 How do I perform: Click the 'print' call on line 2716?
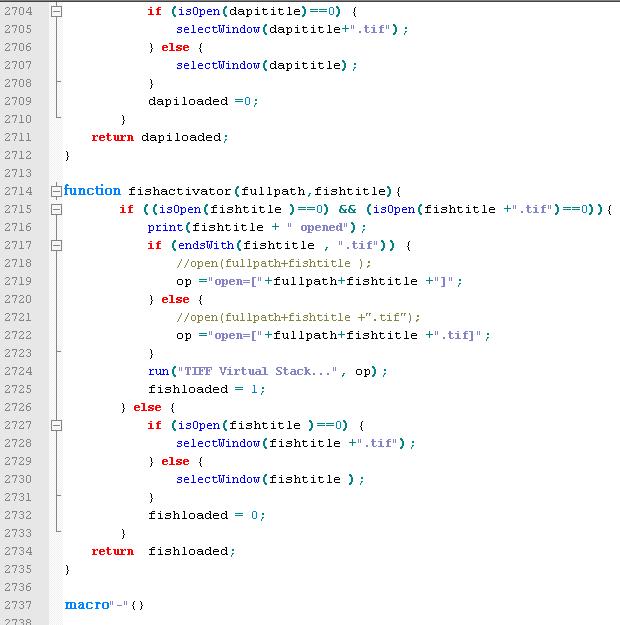pos(165,227)
